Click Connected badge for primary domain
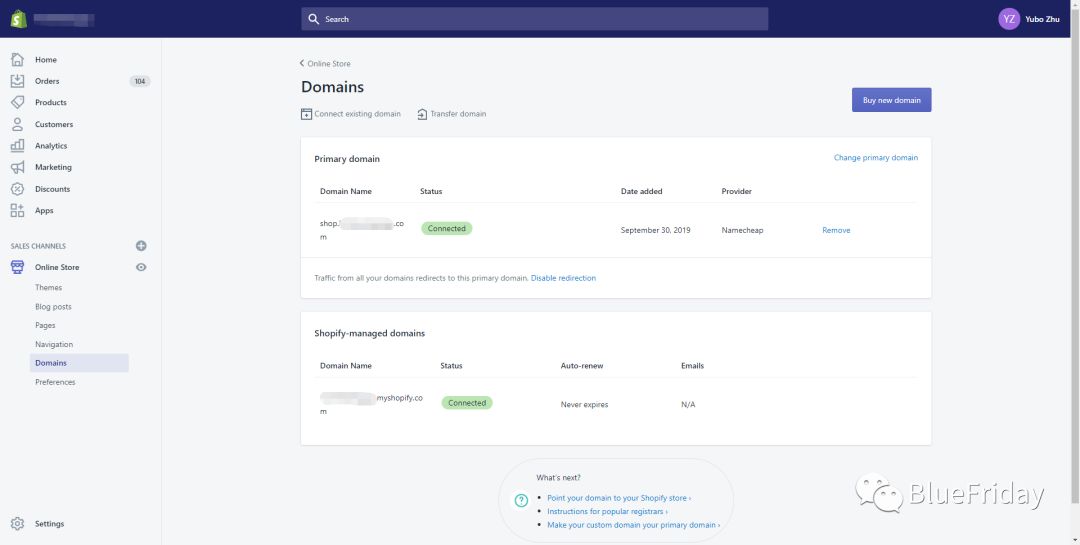The image size is (1080, 545). pos(446,229)
